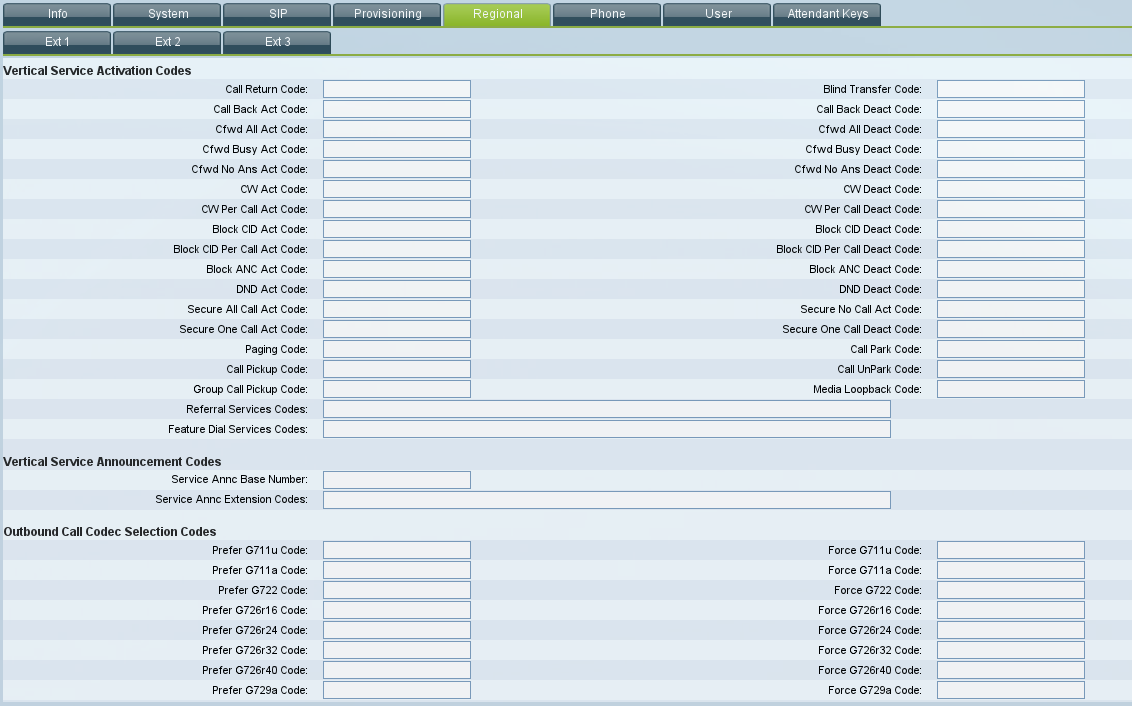Open the Info tab

coord(57,14)
